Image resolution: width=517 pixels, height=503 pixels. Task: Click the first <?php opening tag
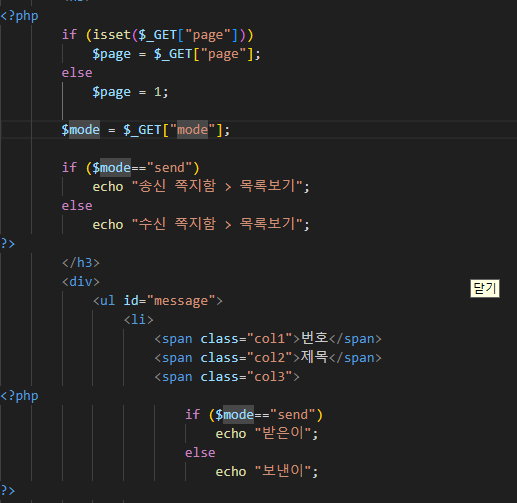(19, 16)
